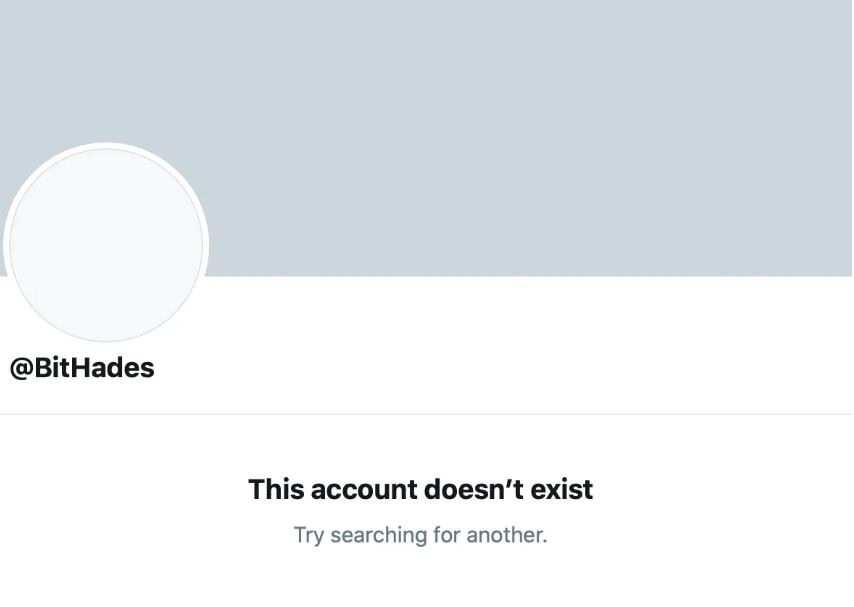Click the "Try searching for another." text
Screen dimensions: 854x607
[x=420, y=535]
